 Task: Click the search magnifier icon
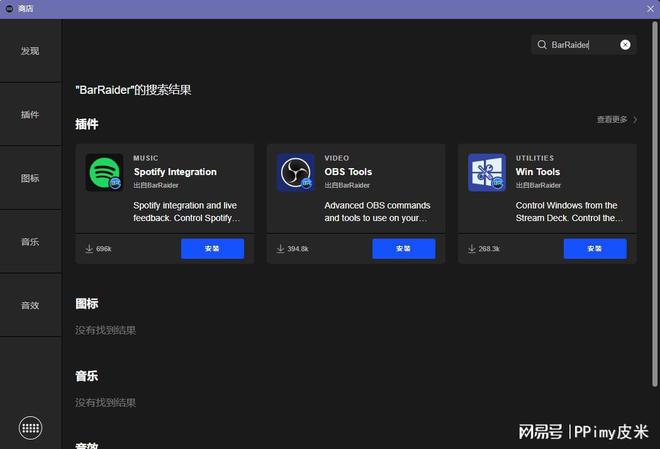542,45
